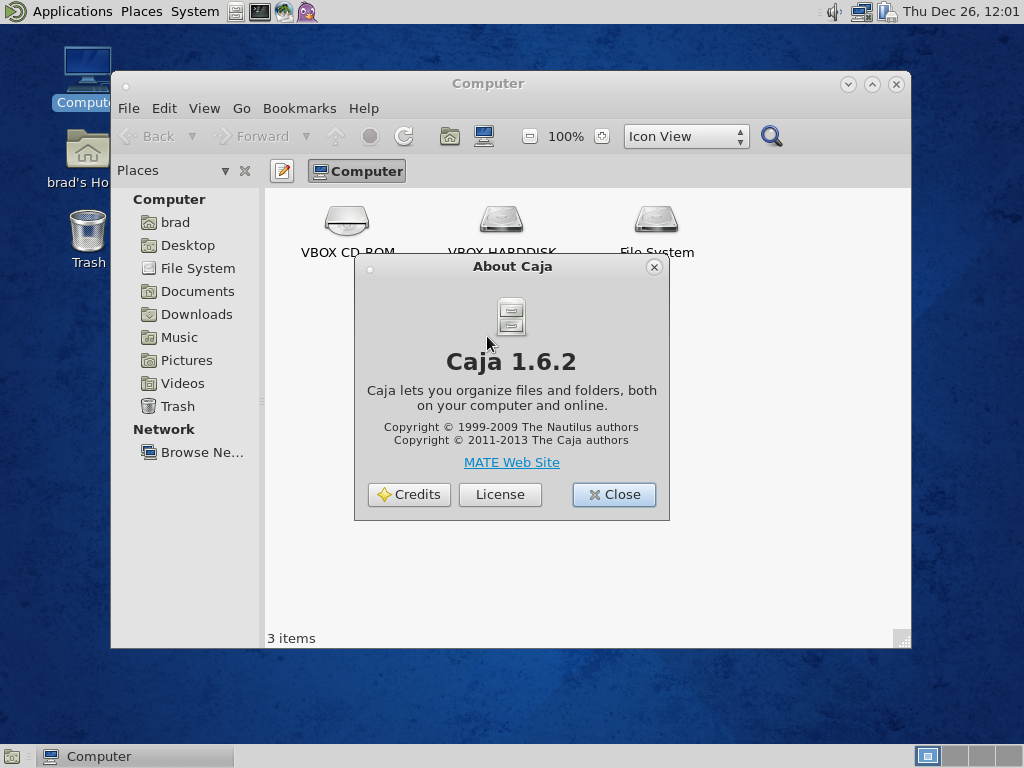Open brad's Home desktop folder
Screen dimensions: 1024x768
click(x=88, y=150)
